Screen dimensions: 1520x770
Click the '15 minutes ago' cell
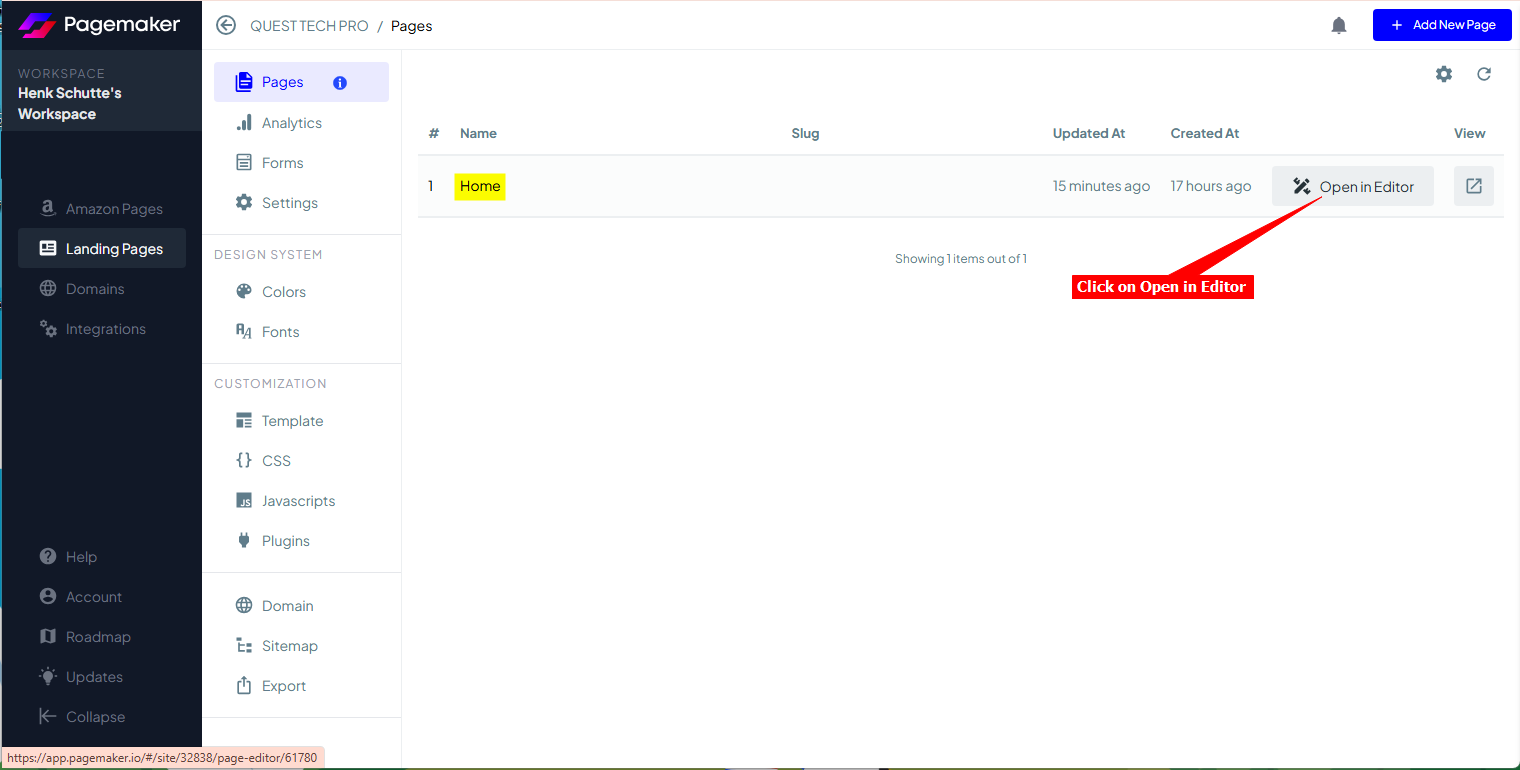click(x=1101, y=186)
